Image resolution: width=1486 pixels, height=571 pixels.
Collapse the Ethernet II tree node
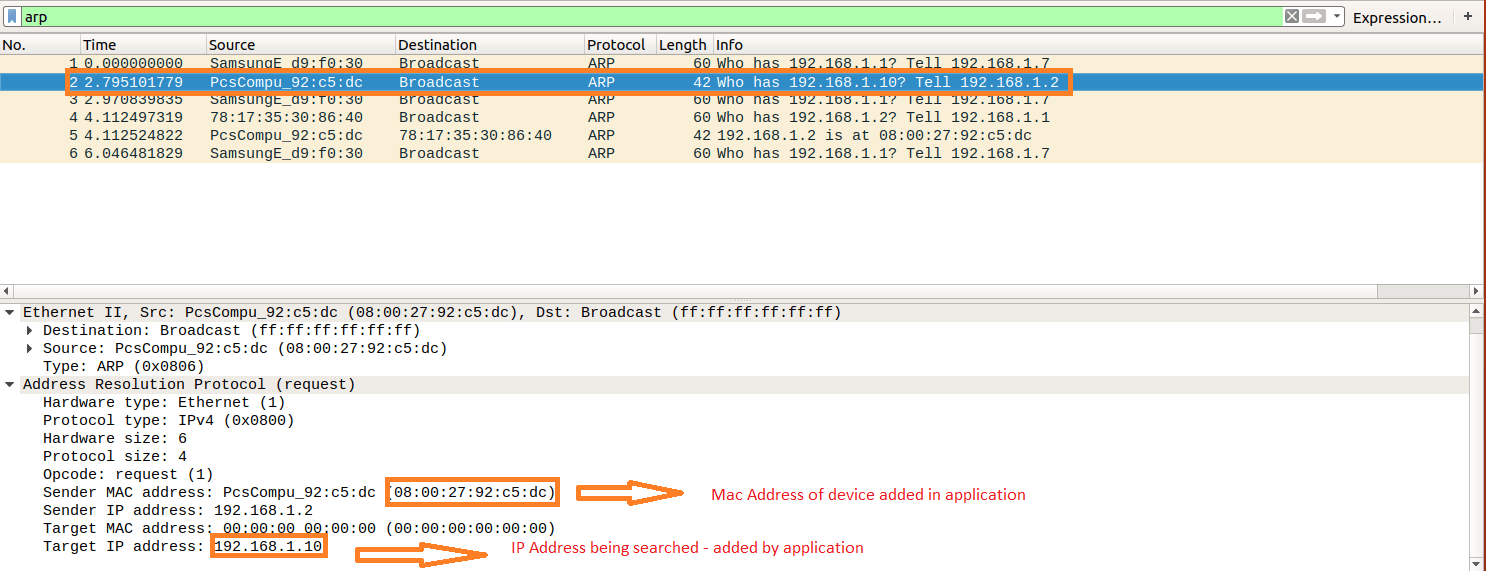coord(10,313)
